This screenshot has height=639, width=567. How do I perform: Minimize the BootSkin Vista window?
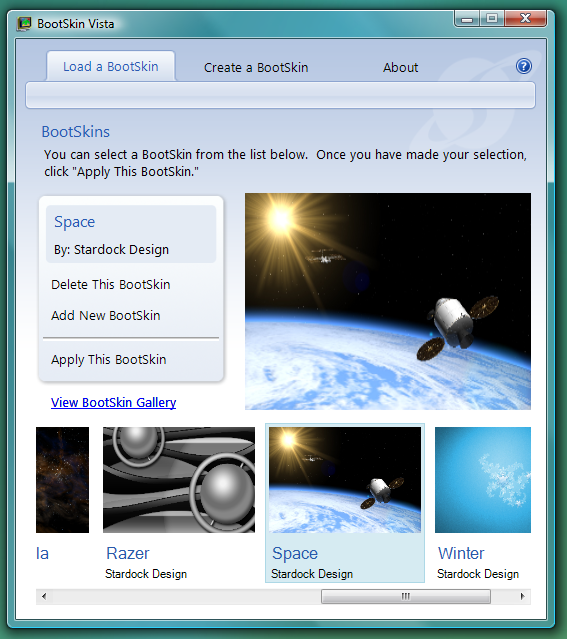coord(467,19)
